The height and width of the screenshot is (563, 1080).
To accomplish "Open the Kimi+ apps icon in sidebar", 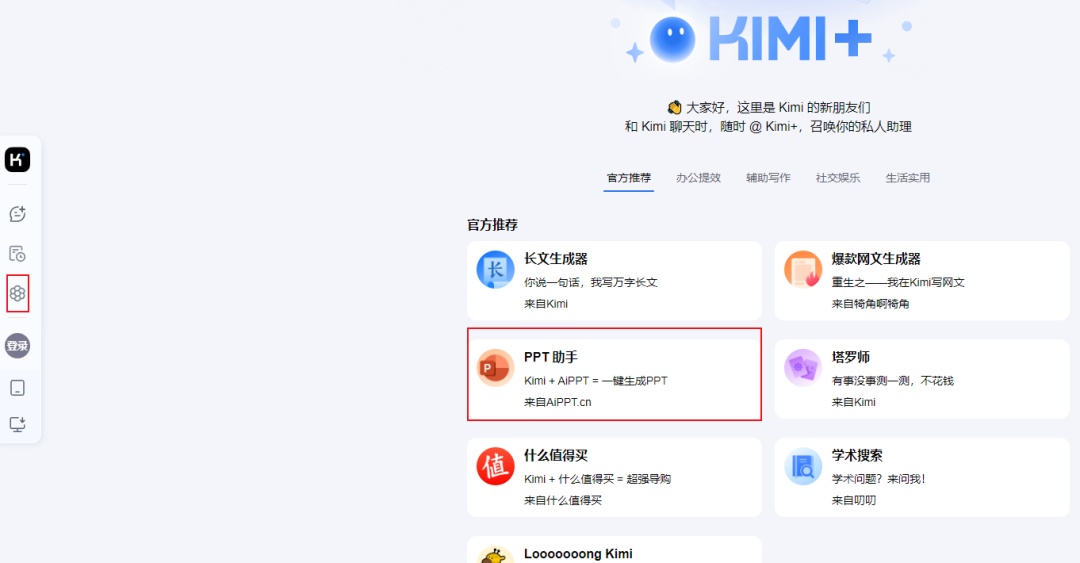I will pos(17,294).
